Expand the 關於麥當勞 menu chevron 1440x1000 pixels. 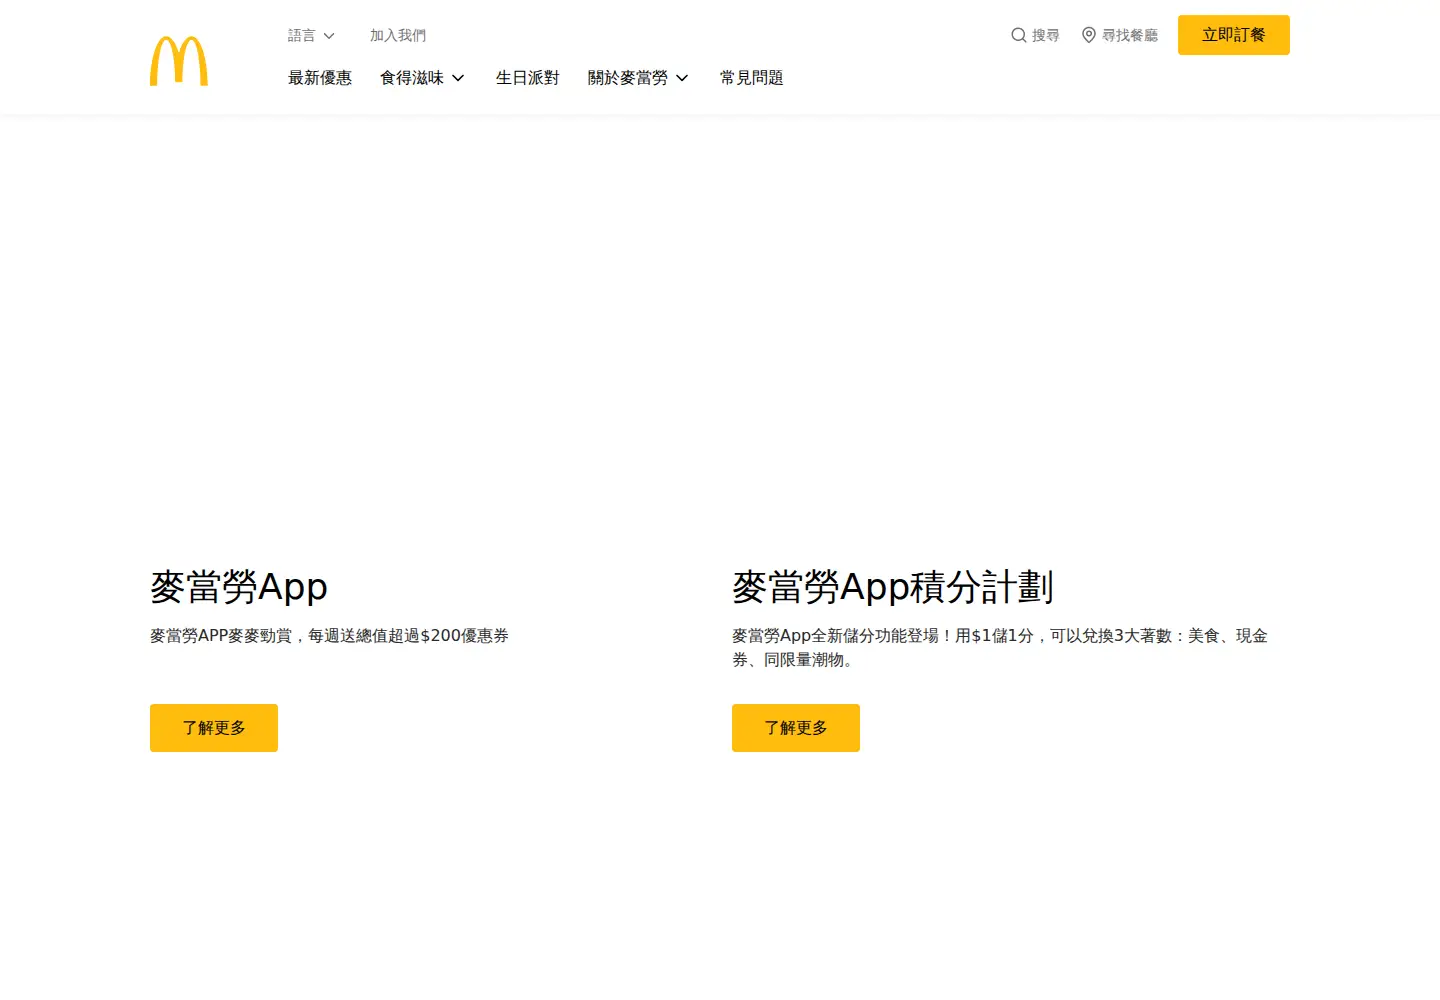point(682,78)
